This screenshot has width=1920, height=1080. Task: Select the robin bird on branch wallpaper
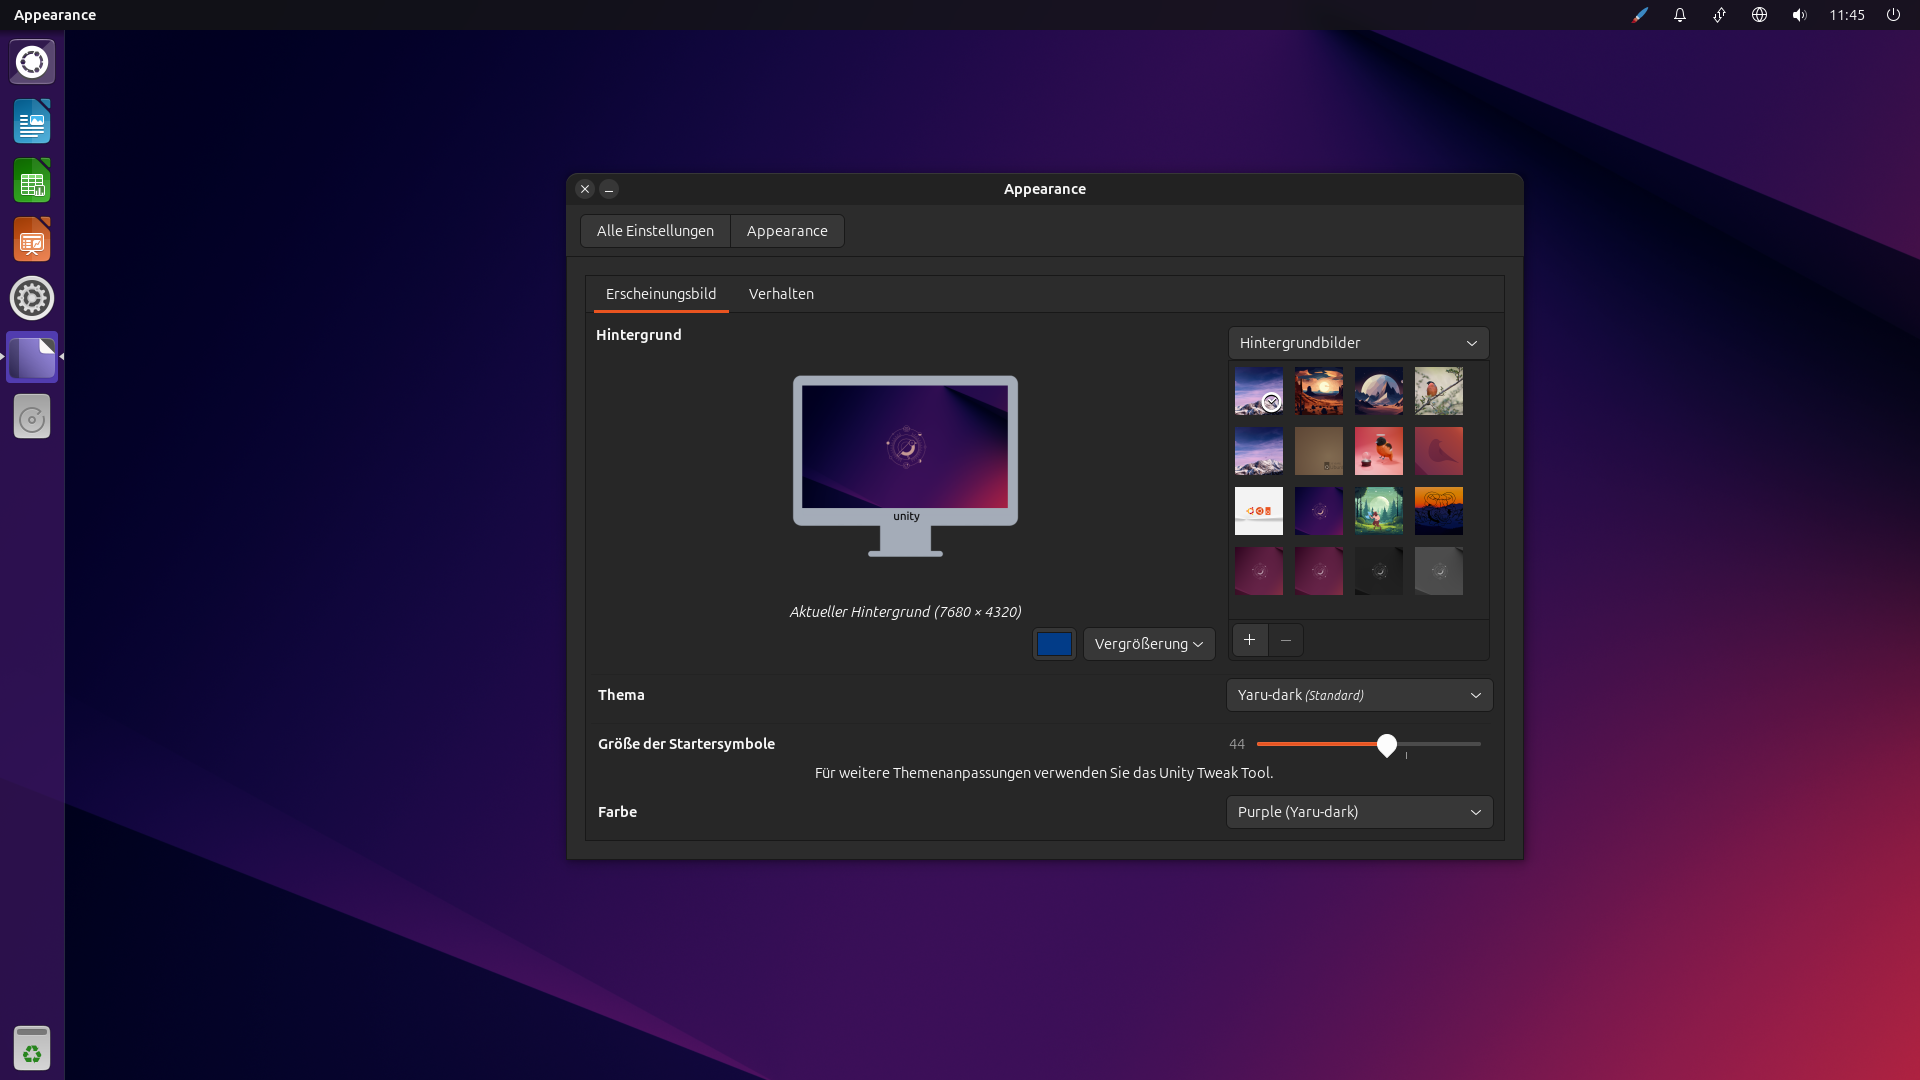1438,391
